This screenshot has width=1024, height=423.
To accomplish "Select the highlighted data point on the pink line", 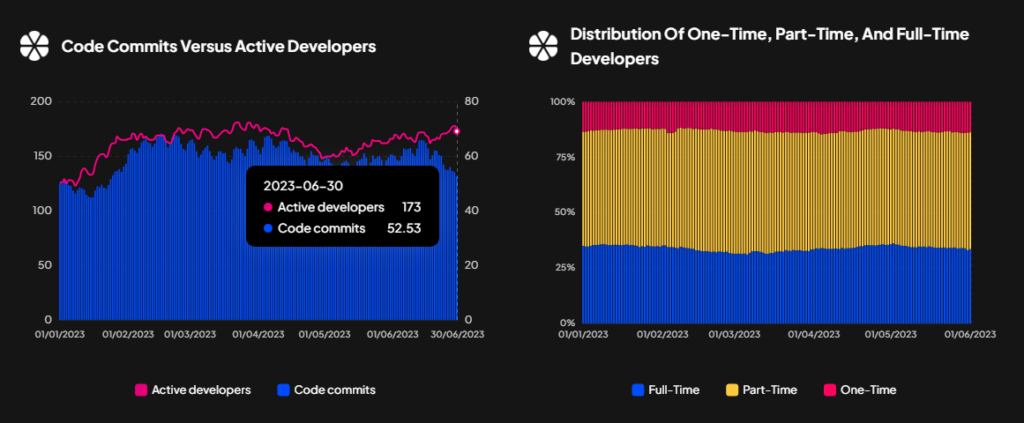I will 457,131.
